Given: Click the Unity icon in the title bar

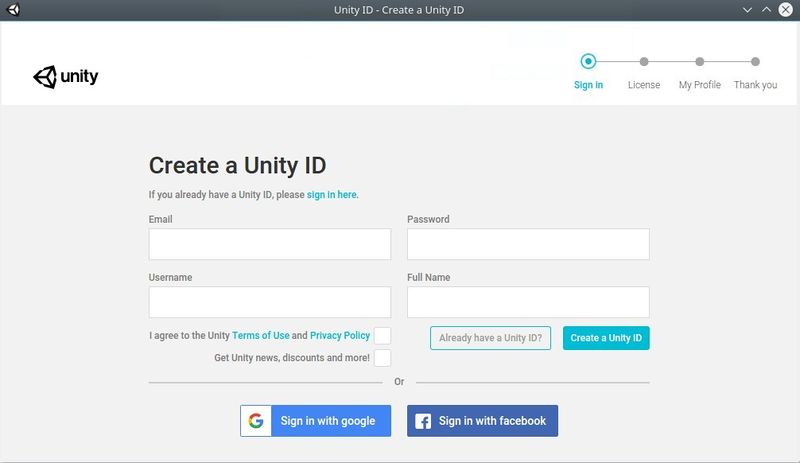Looking at the screenshot, I should (13, 10).
